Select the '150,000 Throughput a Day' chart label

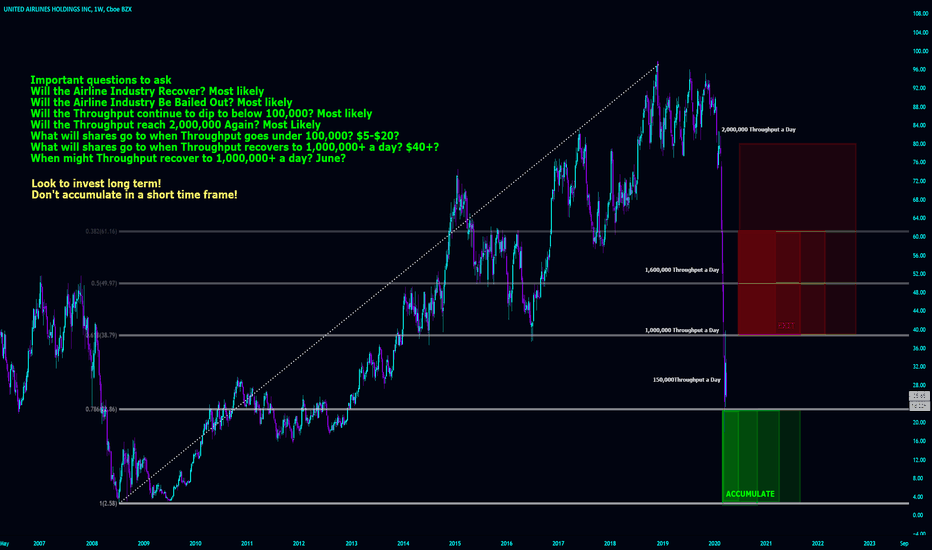point(687,379)
